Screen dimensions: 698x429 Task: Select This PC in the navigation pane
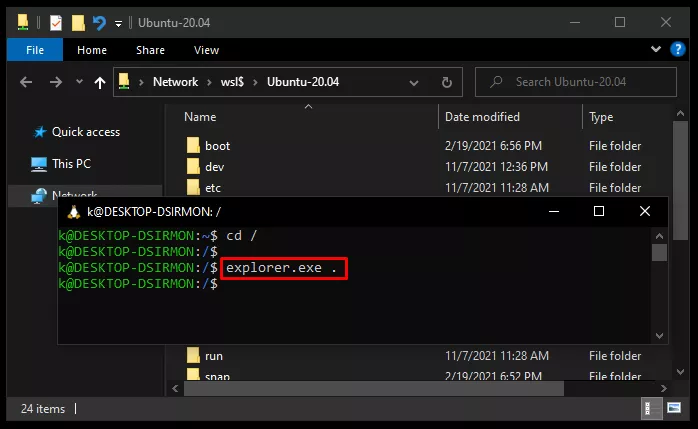pyautogui.click(x=71, y=164)
